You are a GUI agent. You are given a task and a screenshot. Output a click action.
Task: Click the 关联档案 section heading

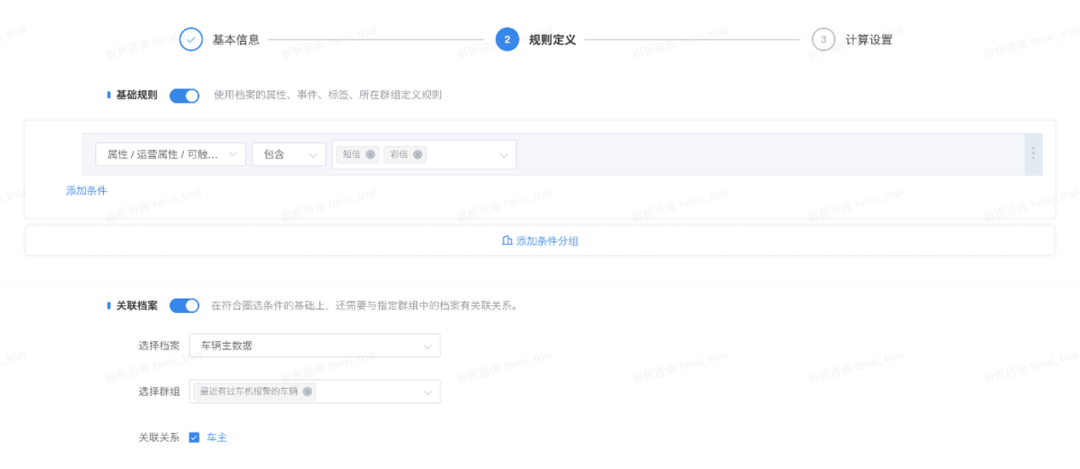136,305
